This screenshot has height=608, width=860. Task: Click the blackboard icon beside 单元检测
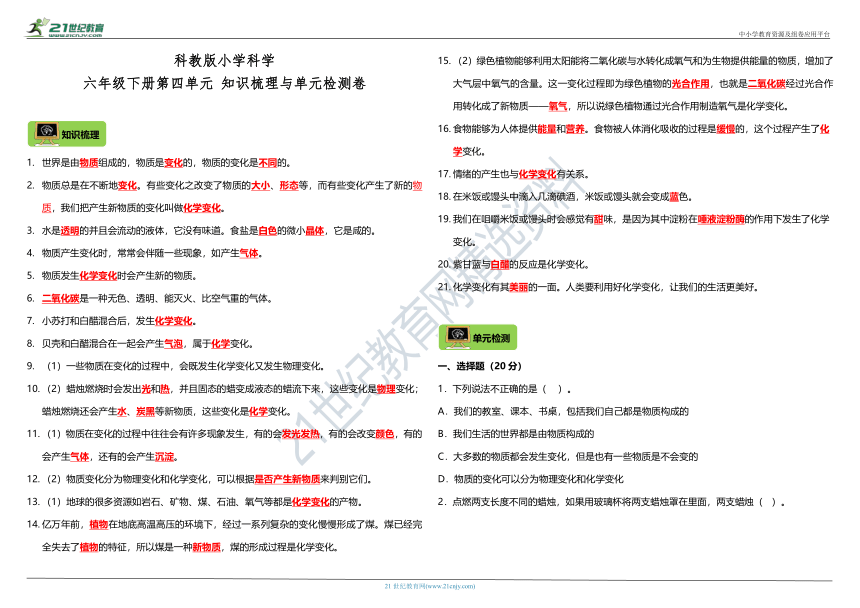point(457,337)
